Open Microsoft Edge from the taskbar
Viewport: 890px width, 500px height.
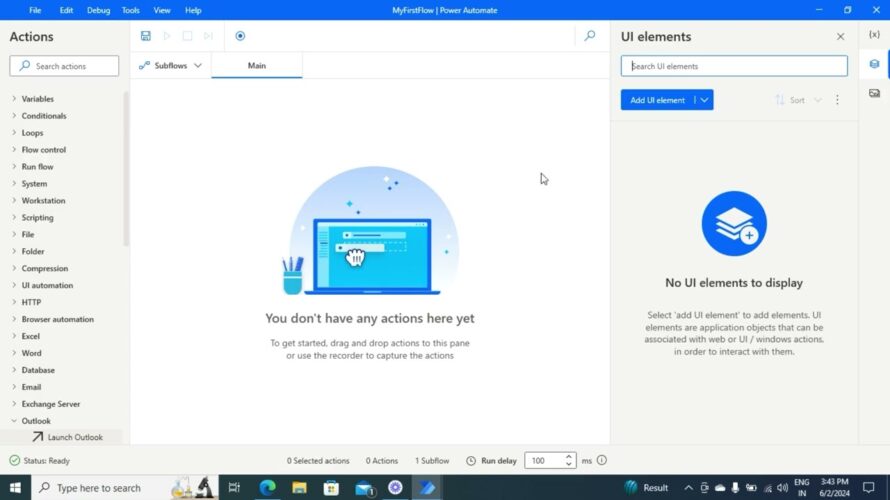[267, 488]
